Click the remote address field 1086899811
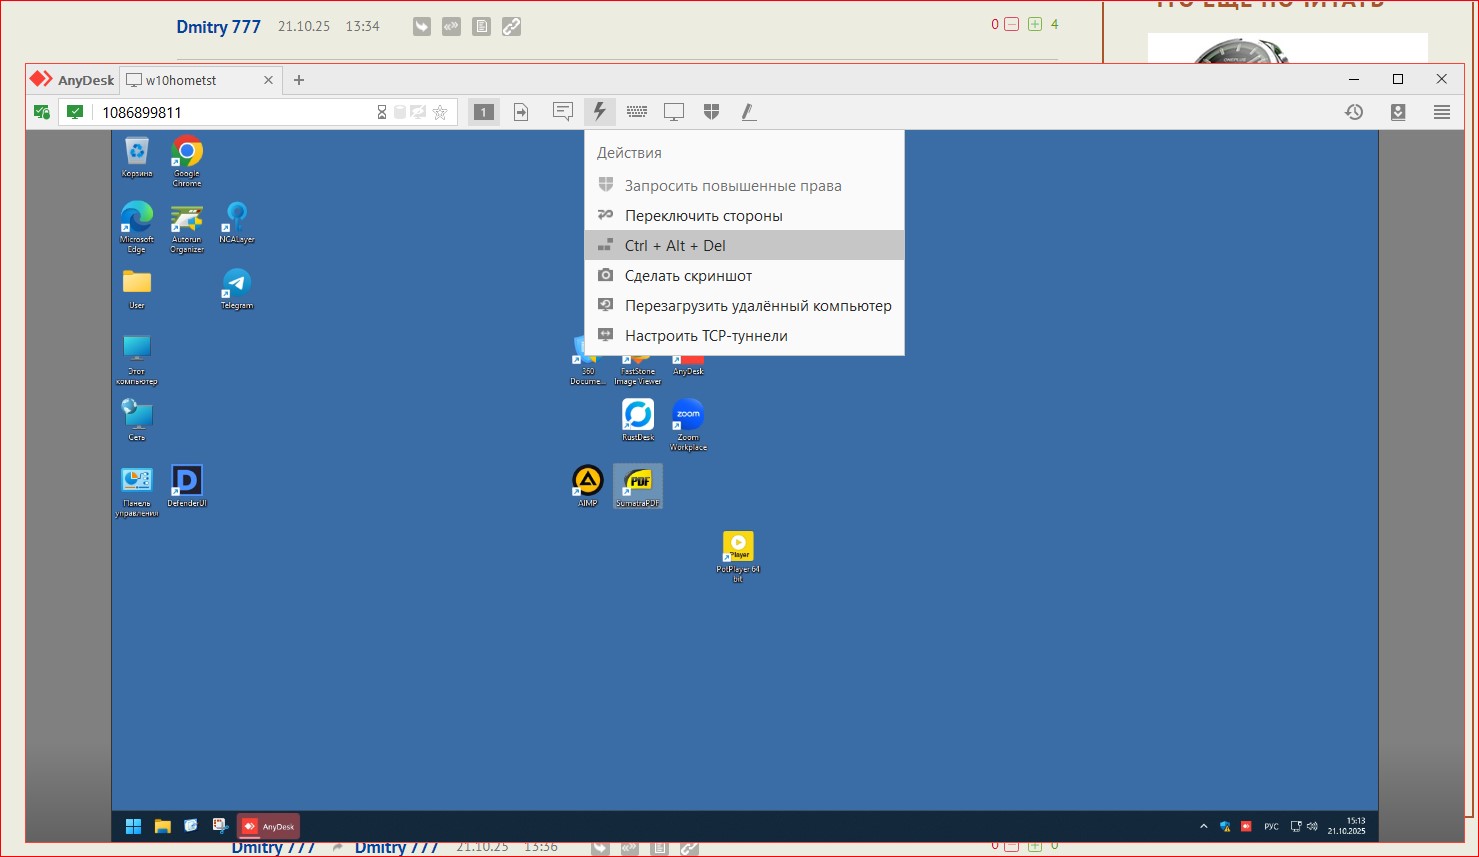The image size is (1479, 857). click(230, 112)
